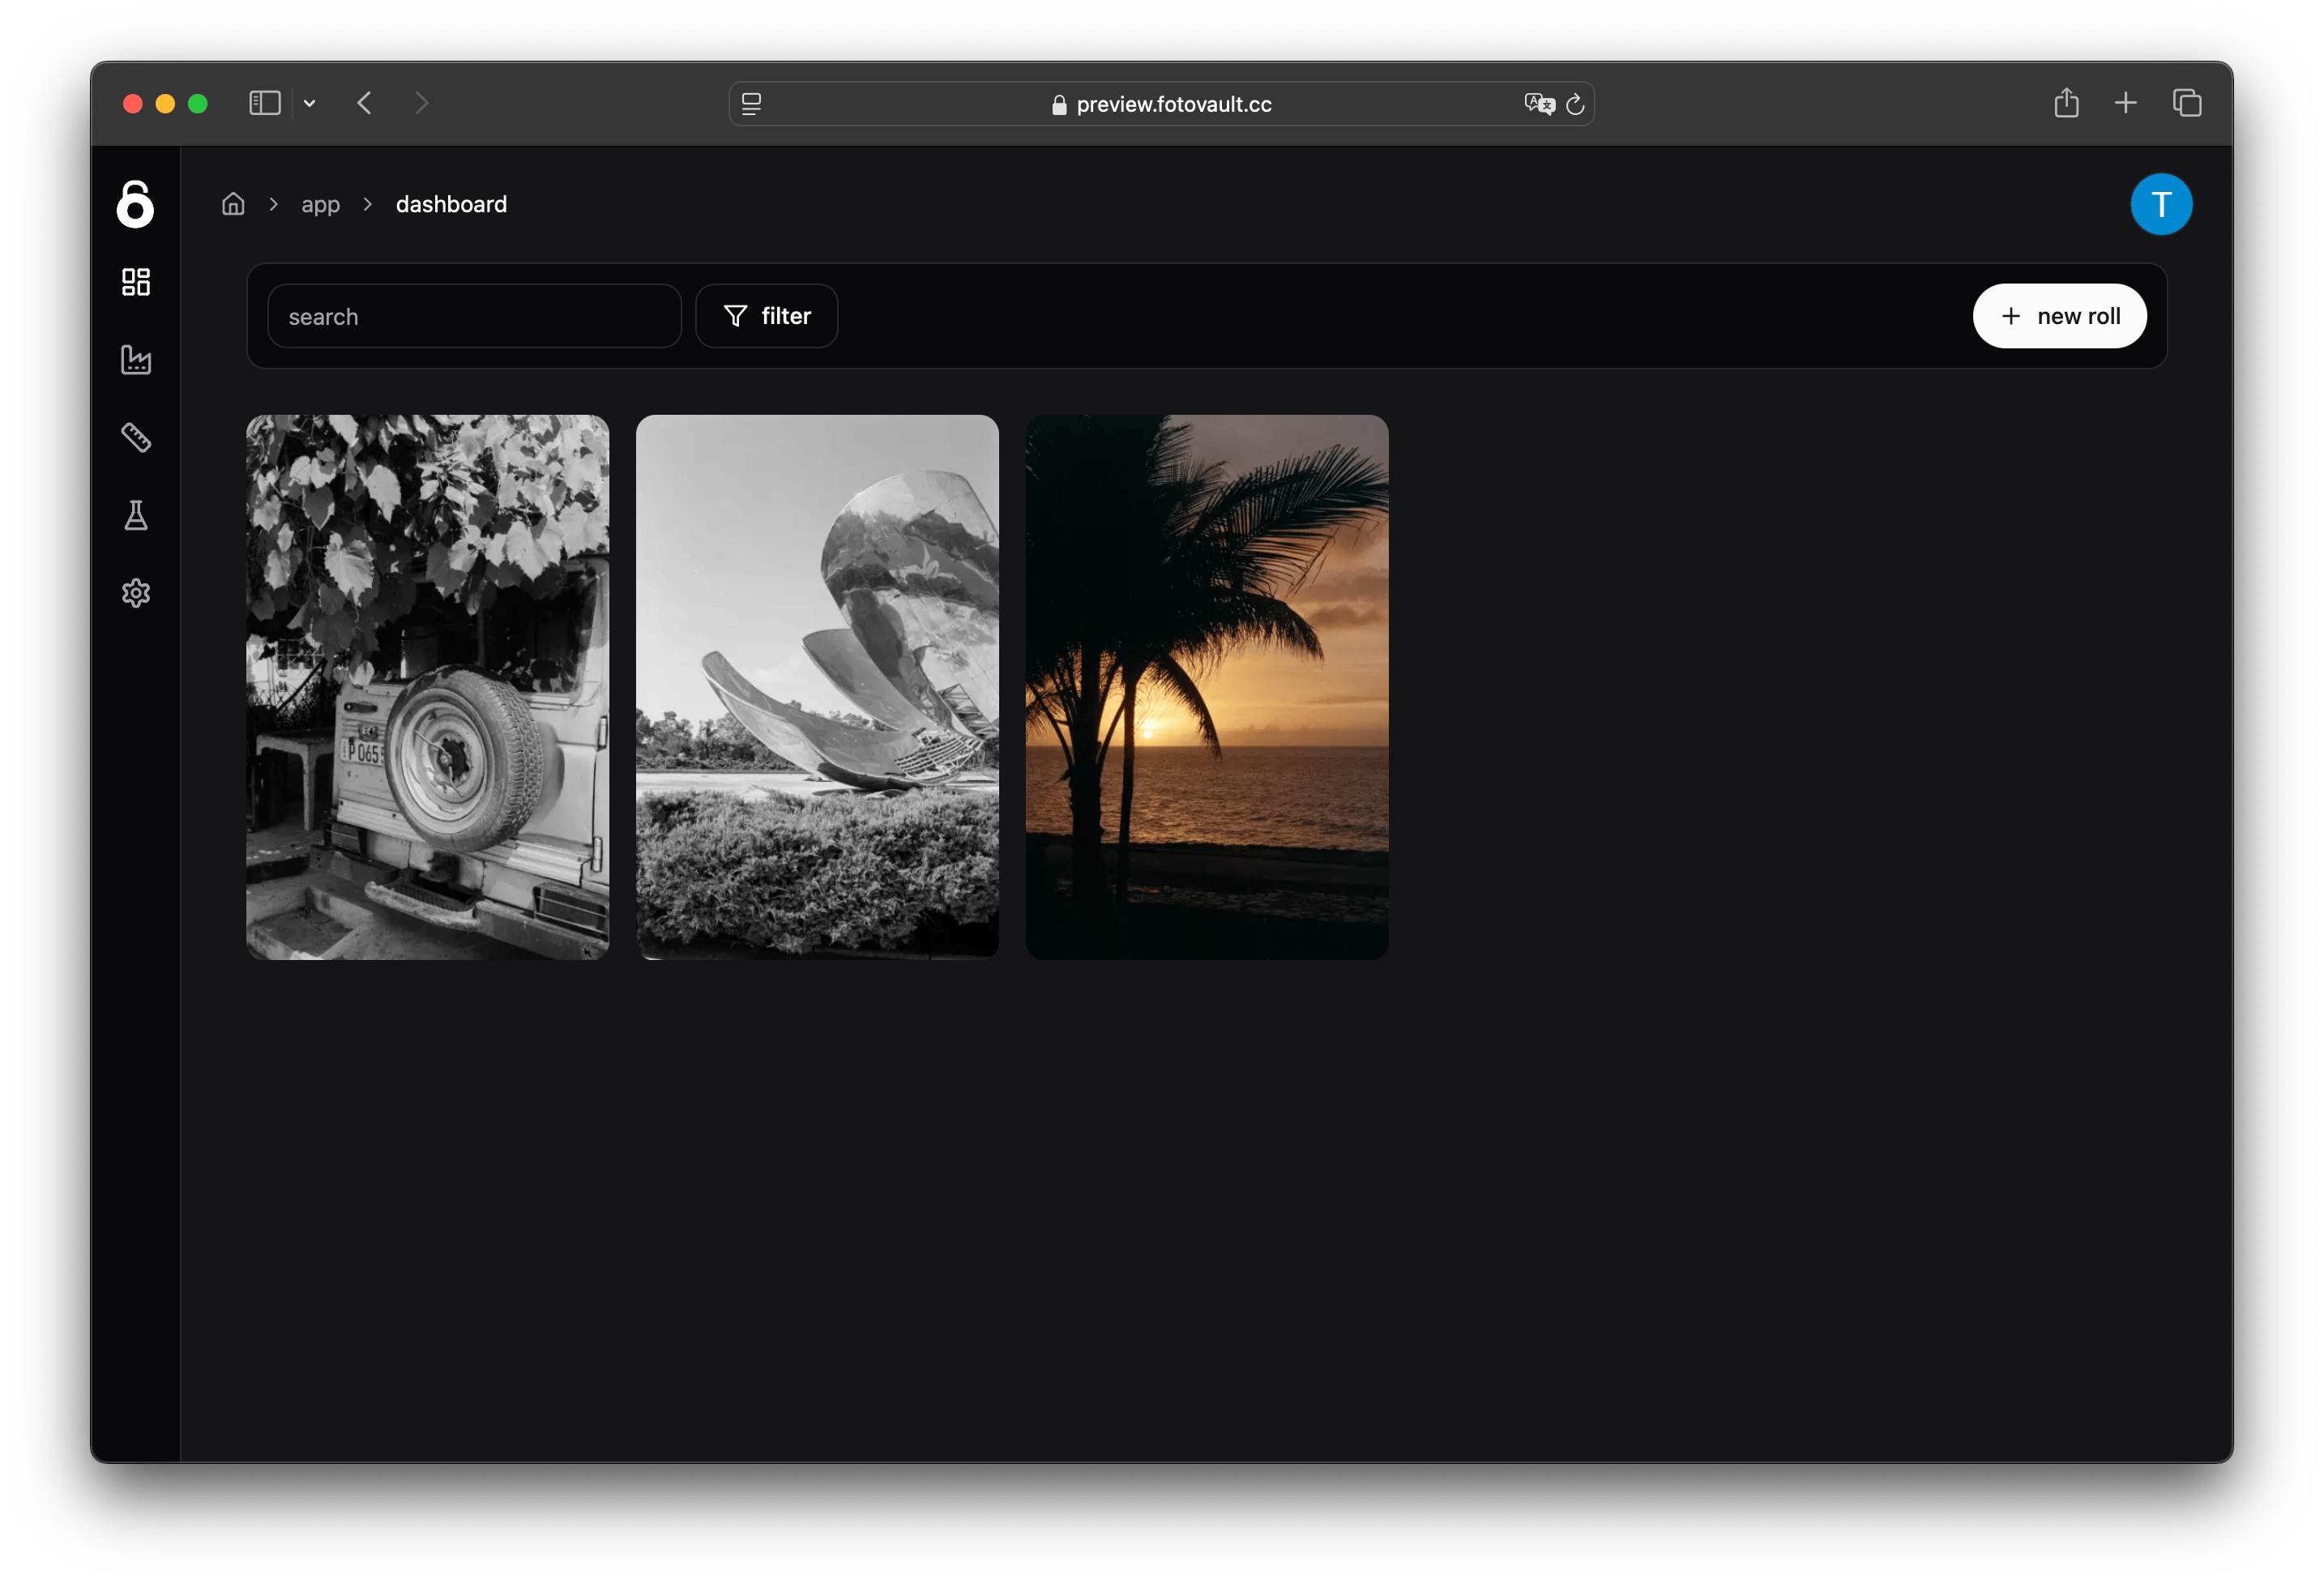
Task: Open the translate menu in the address bar
Action: click(1540, 104)
